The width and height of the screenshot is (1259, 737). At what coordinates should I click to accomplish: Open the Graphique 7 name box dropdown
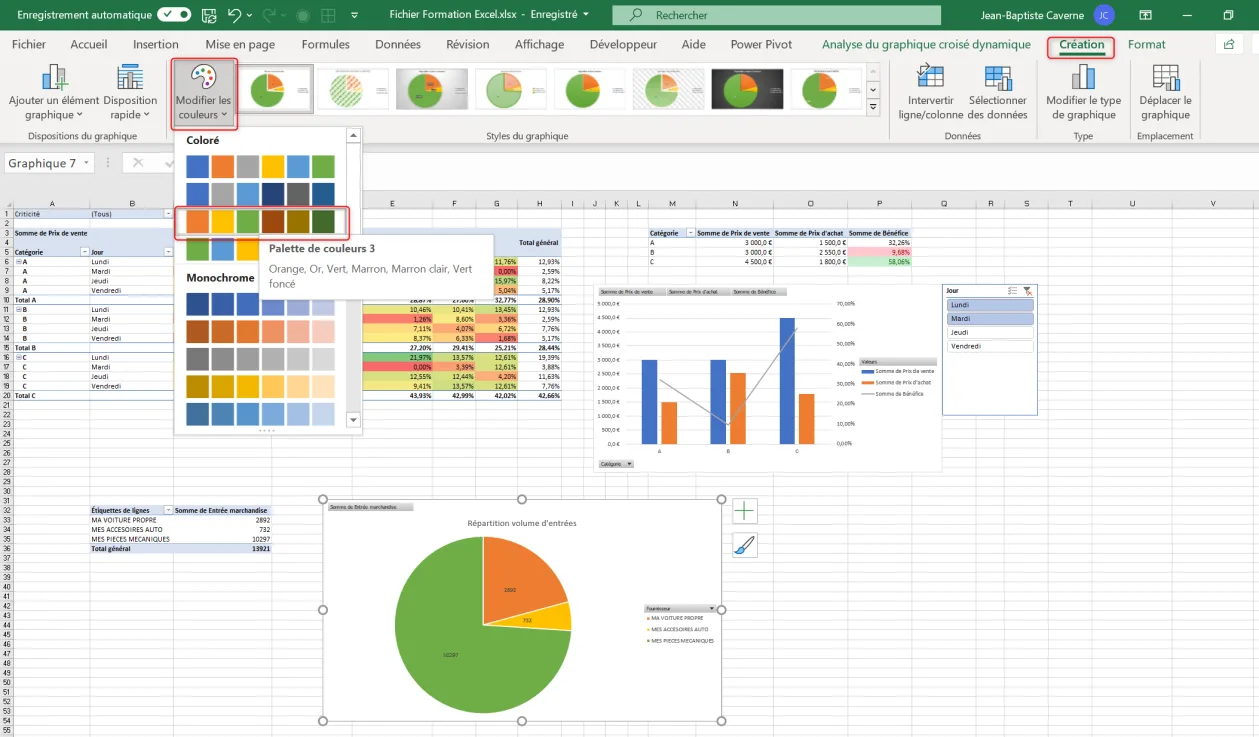[87, 163]
